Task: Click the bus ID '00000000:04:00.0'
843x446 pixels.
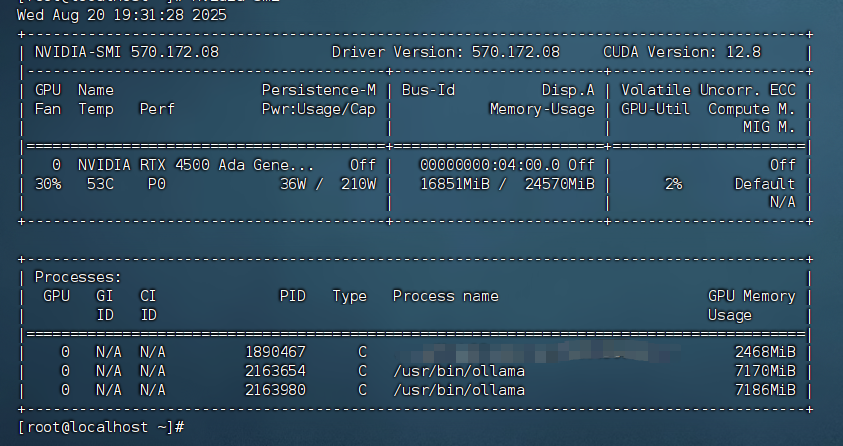Action: [490, 165]
